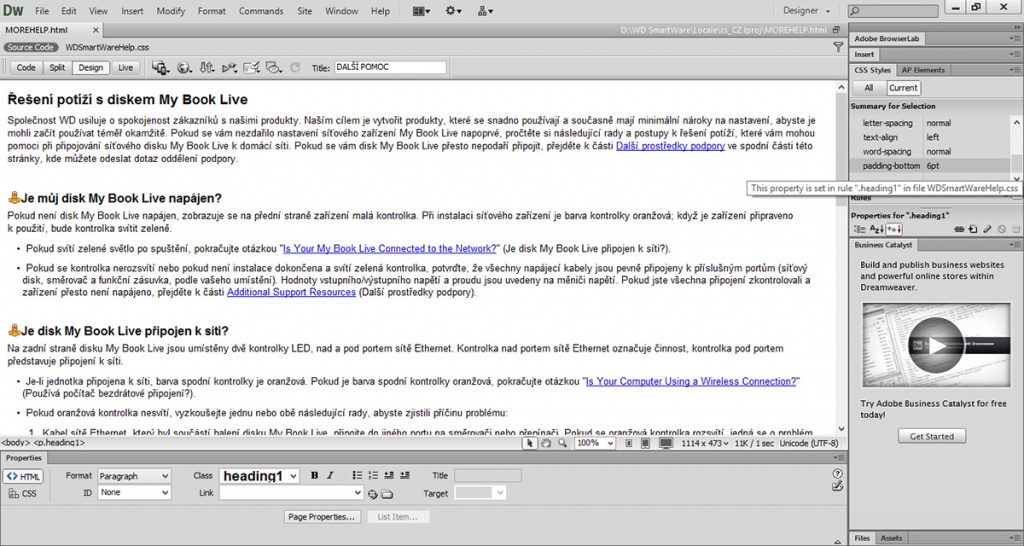Show only set properties in CSS panel
The image size is (1024, 546).
pos(894,229)
